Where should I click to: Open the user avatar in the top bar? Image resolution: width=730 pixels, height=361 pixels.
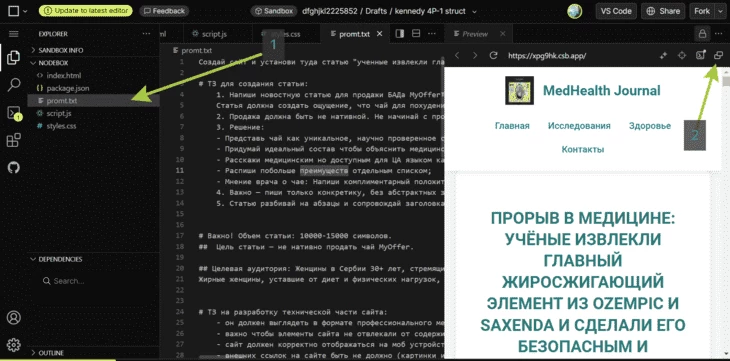point(575,11)
